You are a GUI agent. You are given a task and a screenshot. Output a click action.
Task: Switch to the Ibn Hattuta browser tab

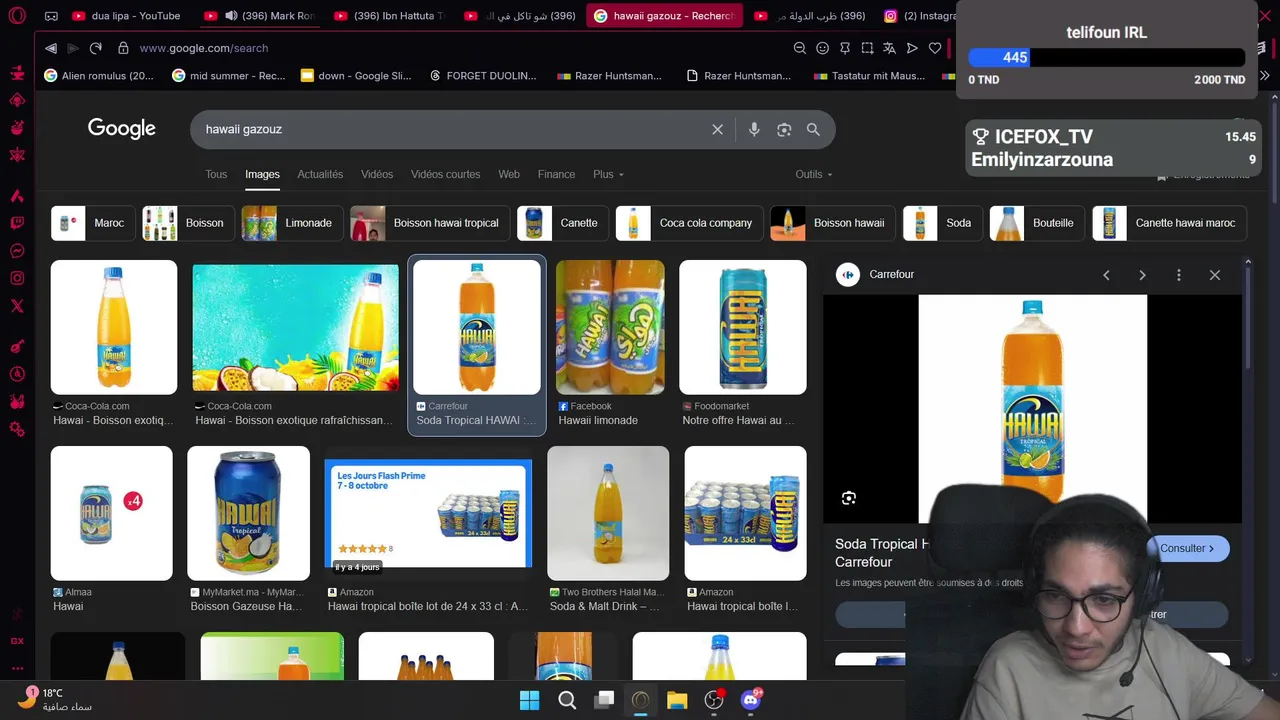point(390,16)
